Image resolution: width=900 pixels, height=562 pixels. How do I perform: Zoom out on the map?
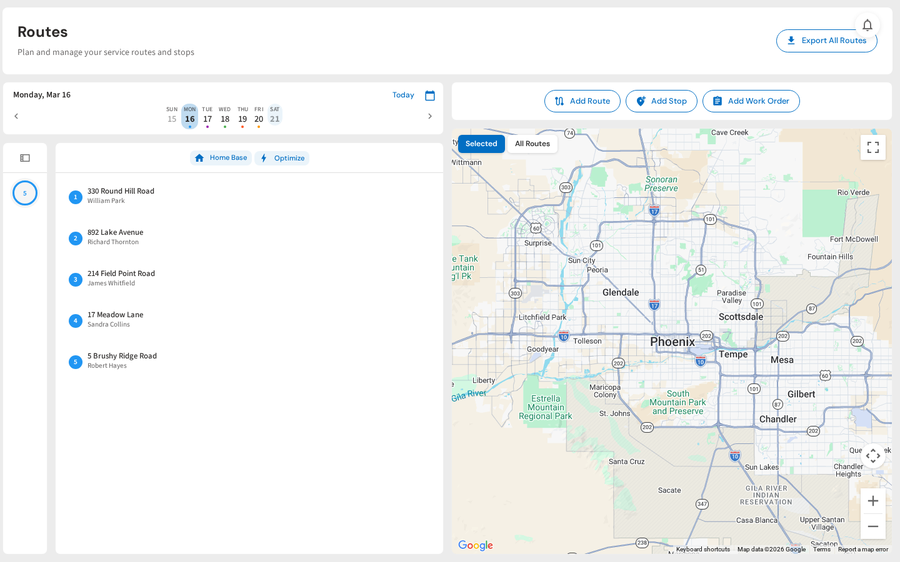[x=873, y=526]
